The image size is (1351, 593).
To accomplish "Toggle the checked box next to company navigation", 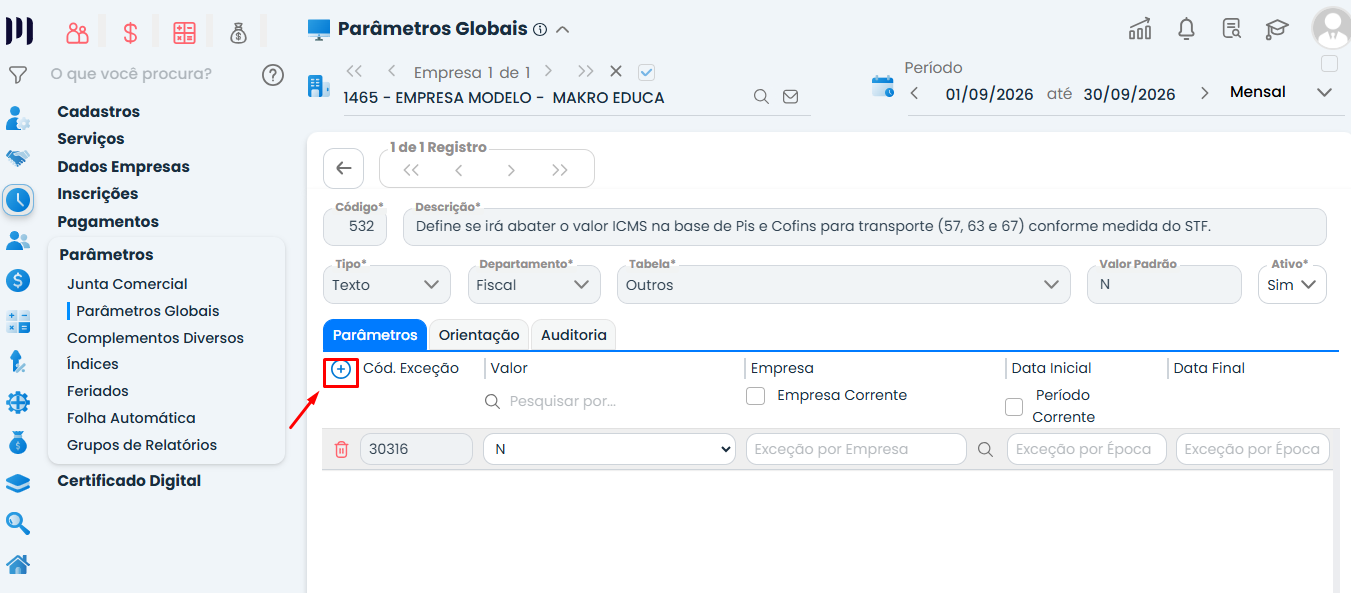I will coord(646,72).
